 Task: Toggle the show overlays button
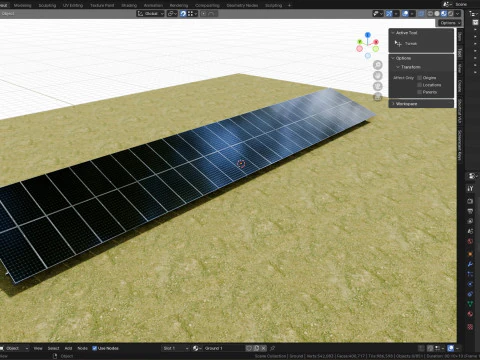[405, 14]
